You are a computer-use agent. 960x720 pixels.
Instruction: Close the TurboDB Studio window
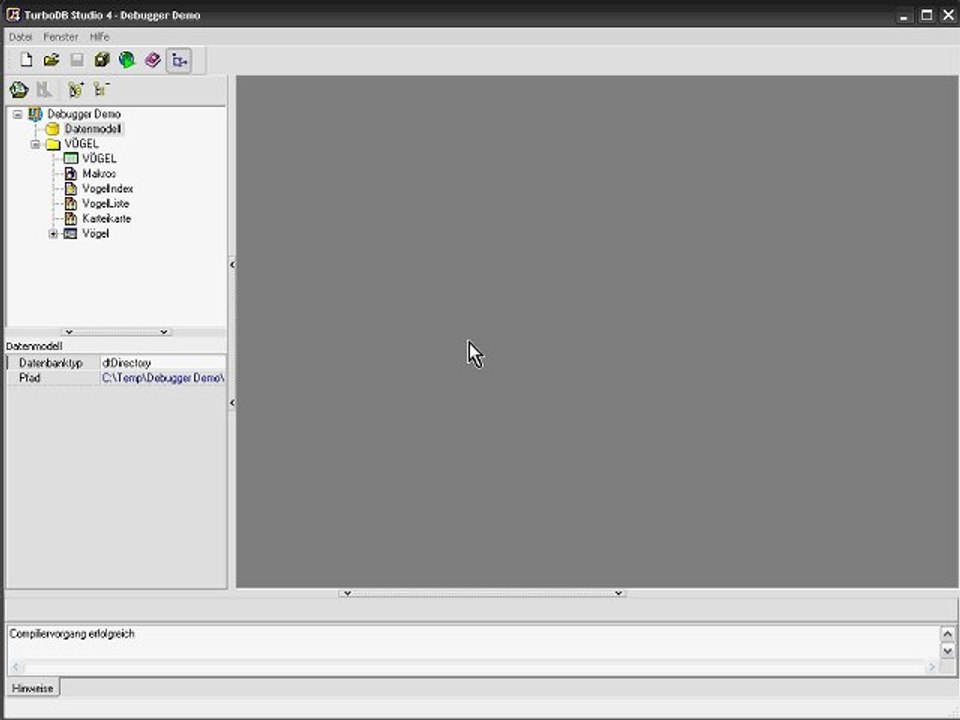click(x=948, y=15)
